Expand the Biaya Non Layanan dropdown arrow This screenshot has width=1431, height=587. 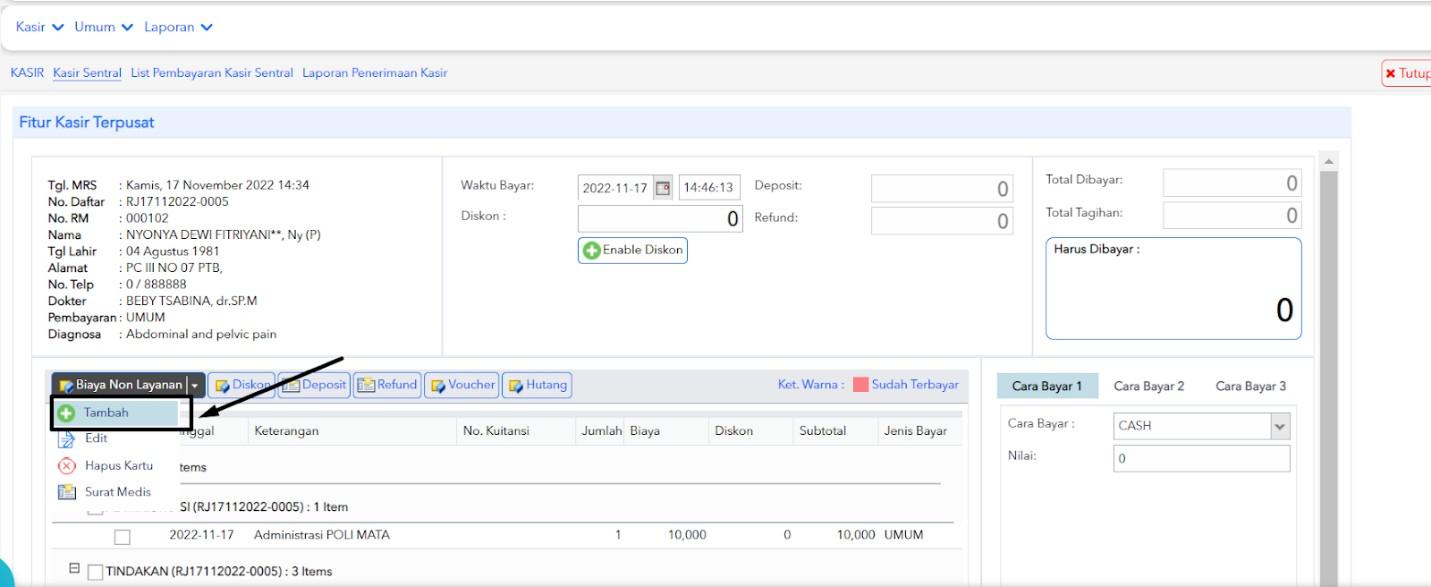[196, 385]
